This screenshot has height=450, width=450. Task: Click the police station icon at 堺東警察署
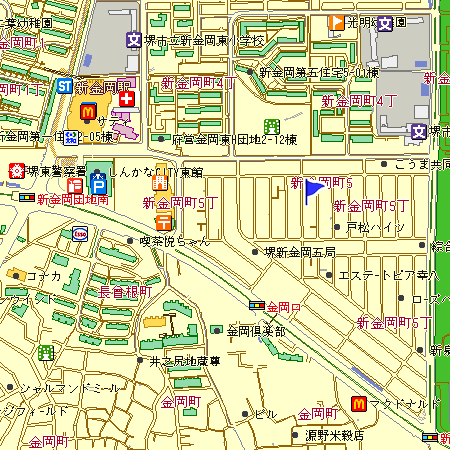pos(17,171)
